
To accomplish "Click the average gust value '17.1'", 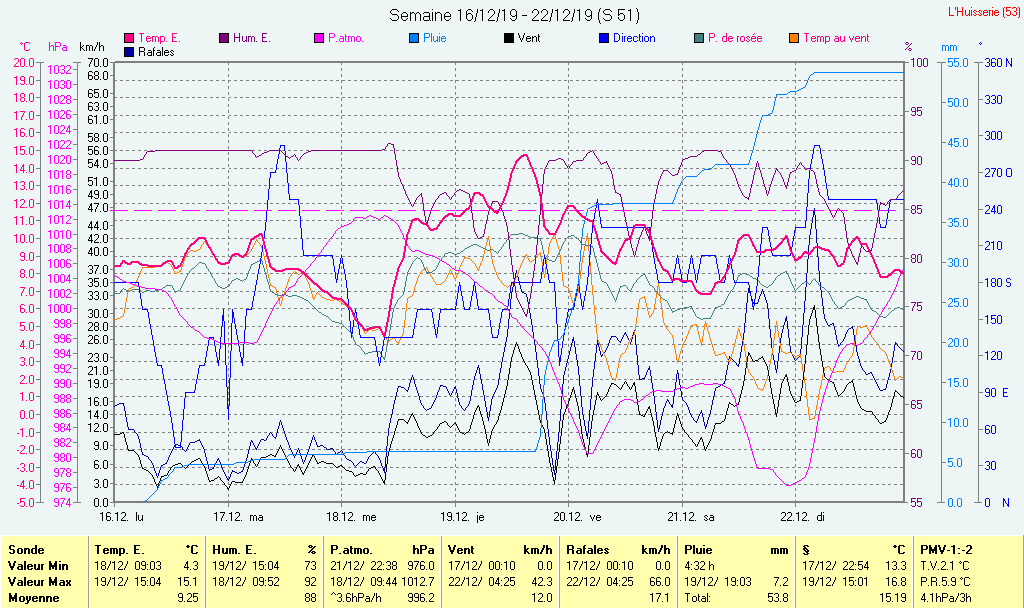I will click(660, 598).
